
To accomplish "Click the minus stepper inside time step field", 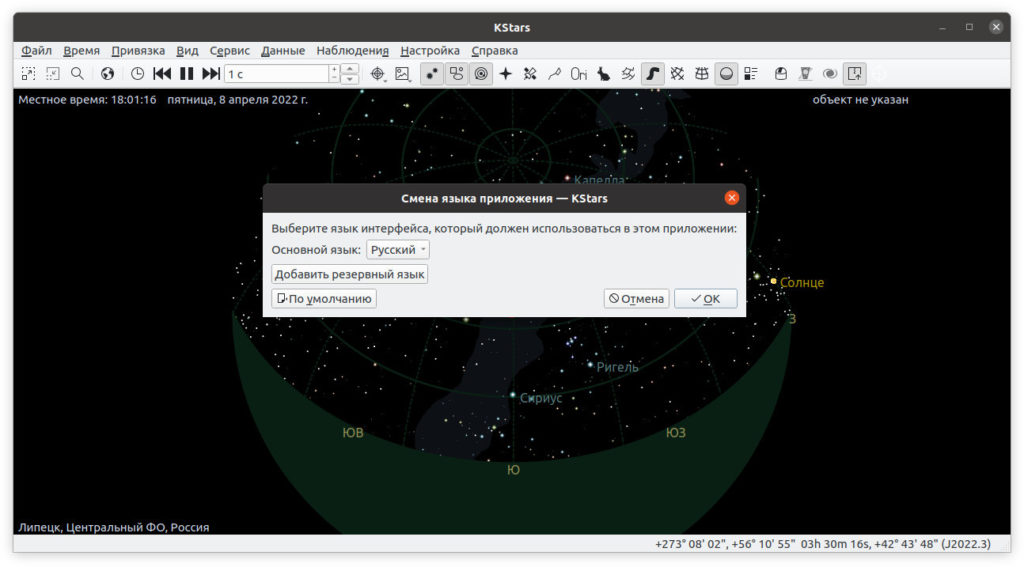I will point(334,78).
